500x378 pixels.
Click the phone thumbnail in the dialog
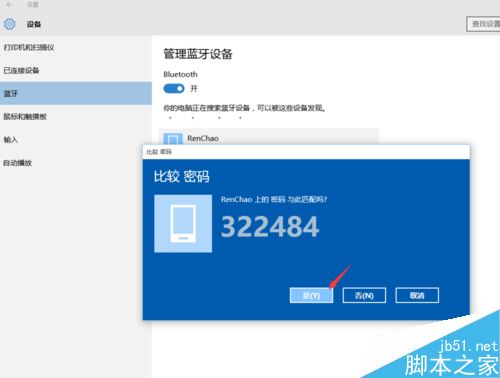183,224
